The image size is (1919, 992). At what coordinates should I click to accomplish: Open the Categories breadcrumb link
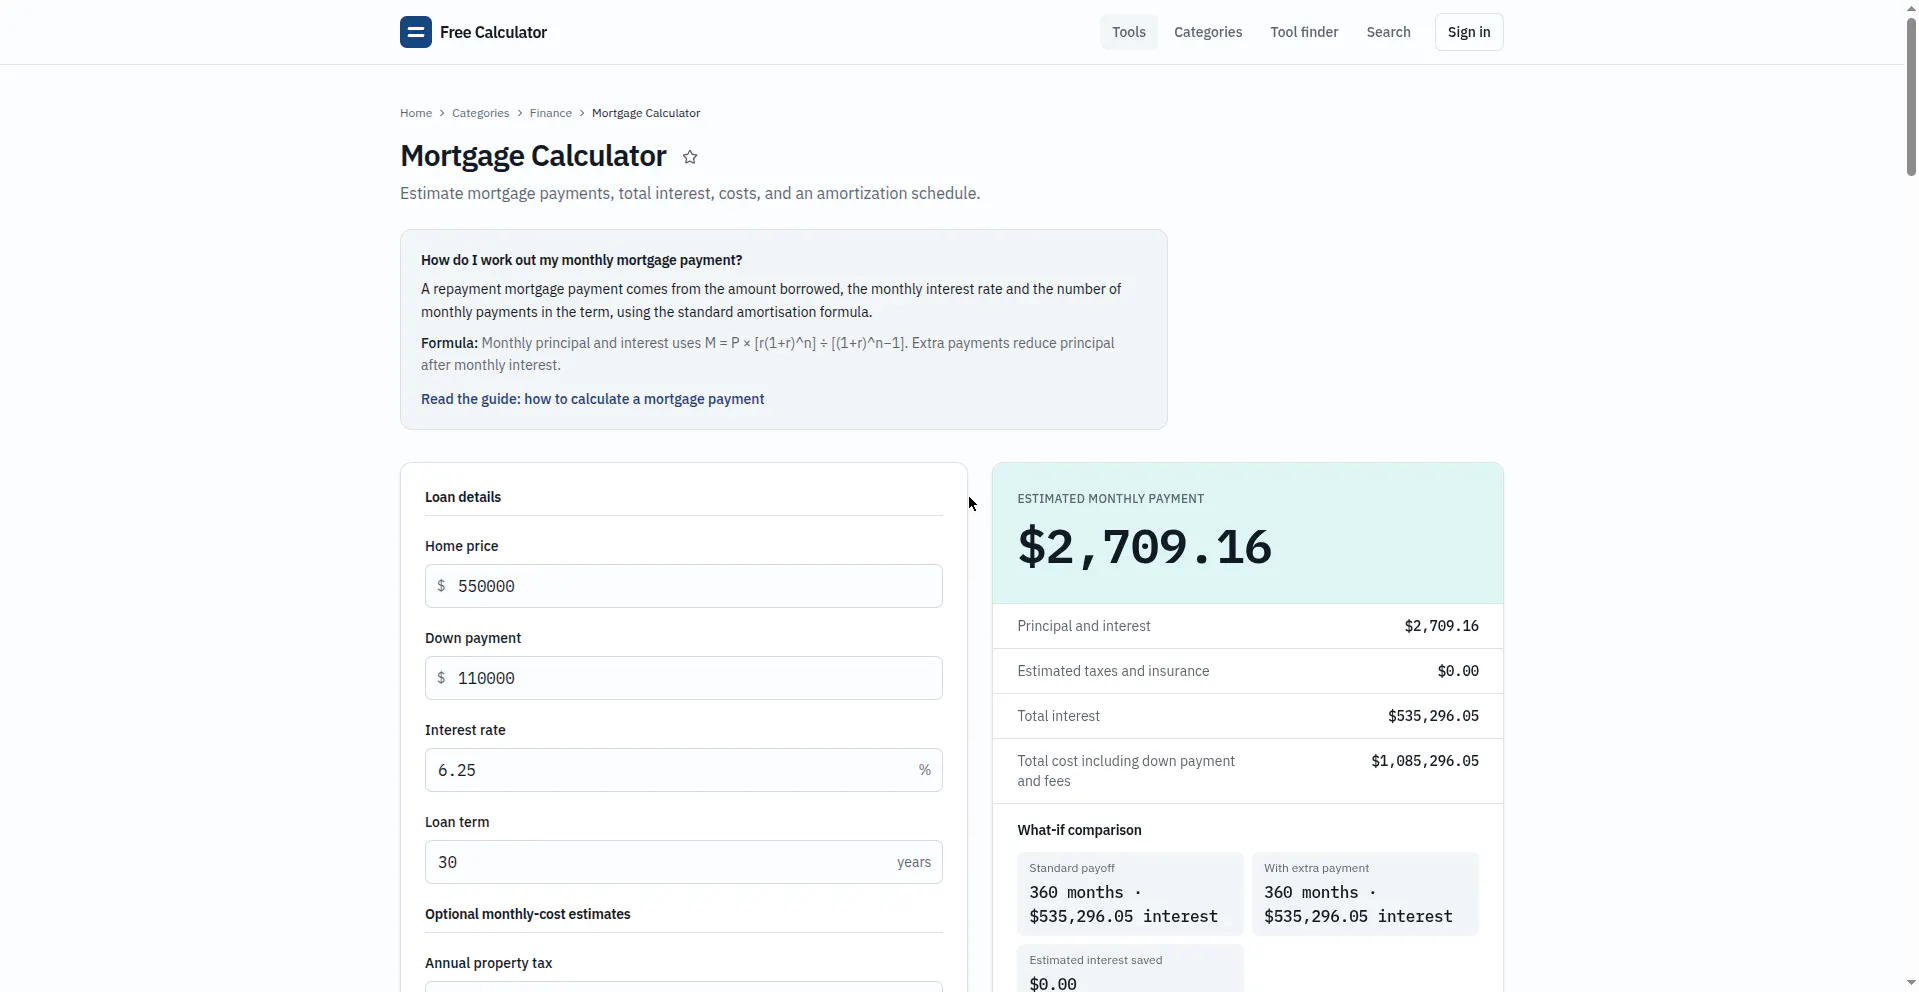[480, 113]
